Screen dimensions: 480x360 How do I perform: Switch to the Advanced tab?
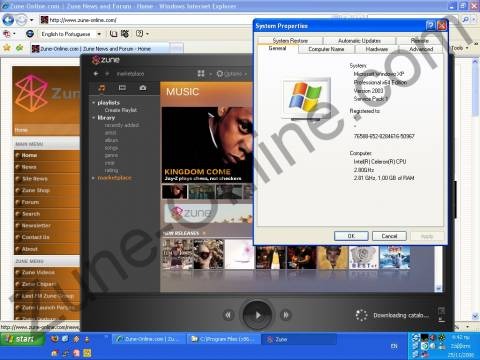tap(421, 49)
